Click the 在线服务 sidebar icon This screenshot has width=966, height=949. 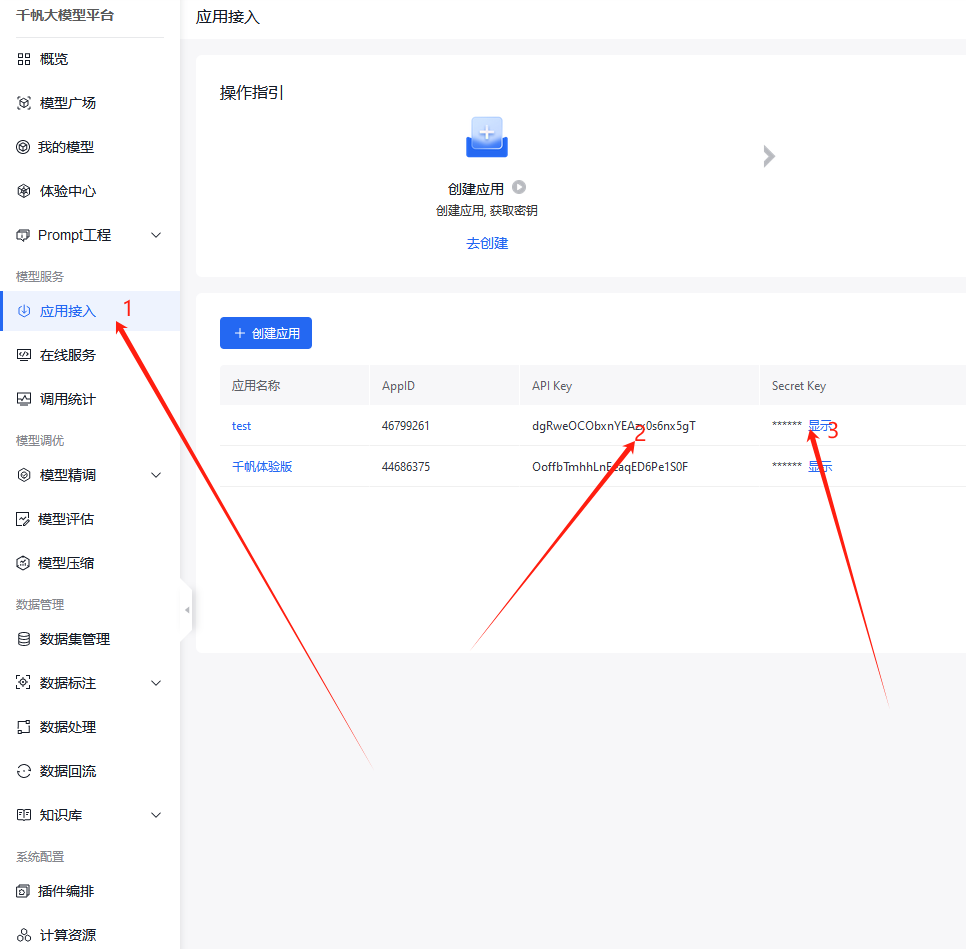24,355
